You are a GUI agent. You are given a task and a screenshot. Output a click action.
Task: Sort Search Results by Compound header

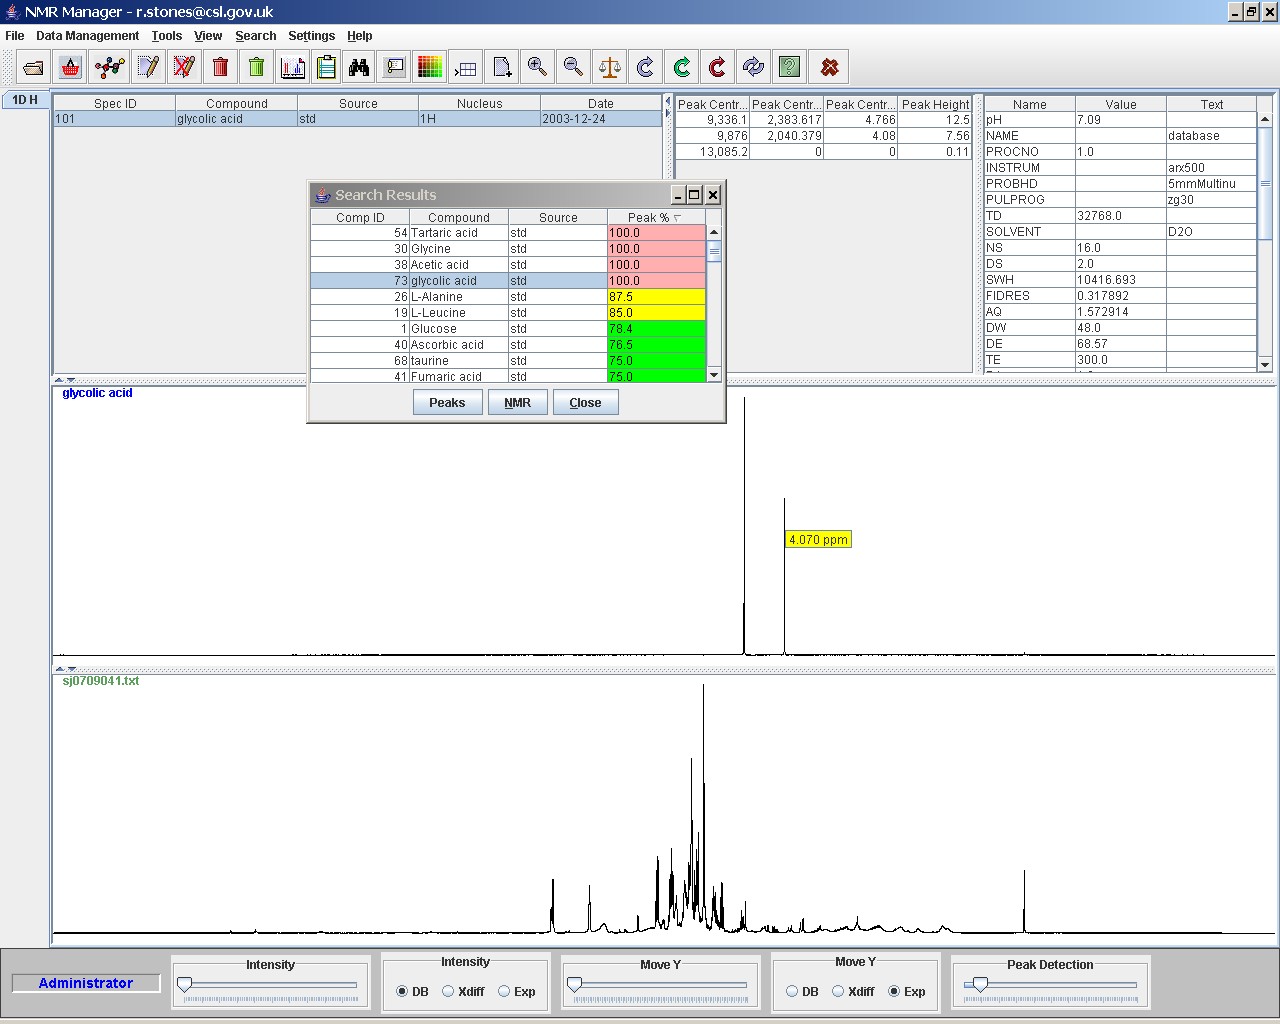459,217
